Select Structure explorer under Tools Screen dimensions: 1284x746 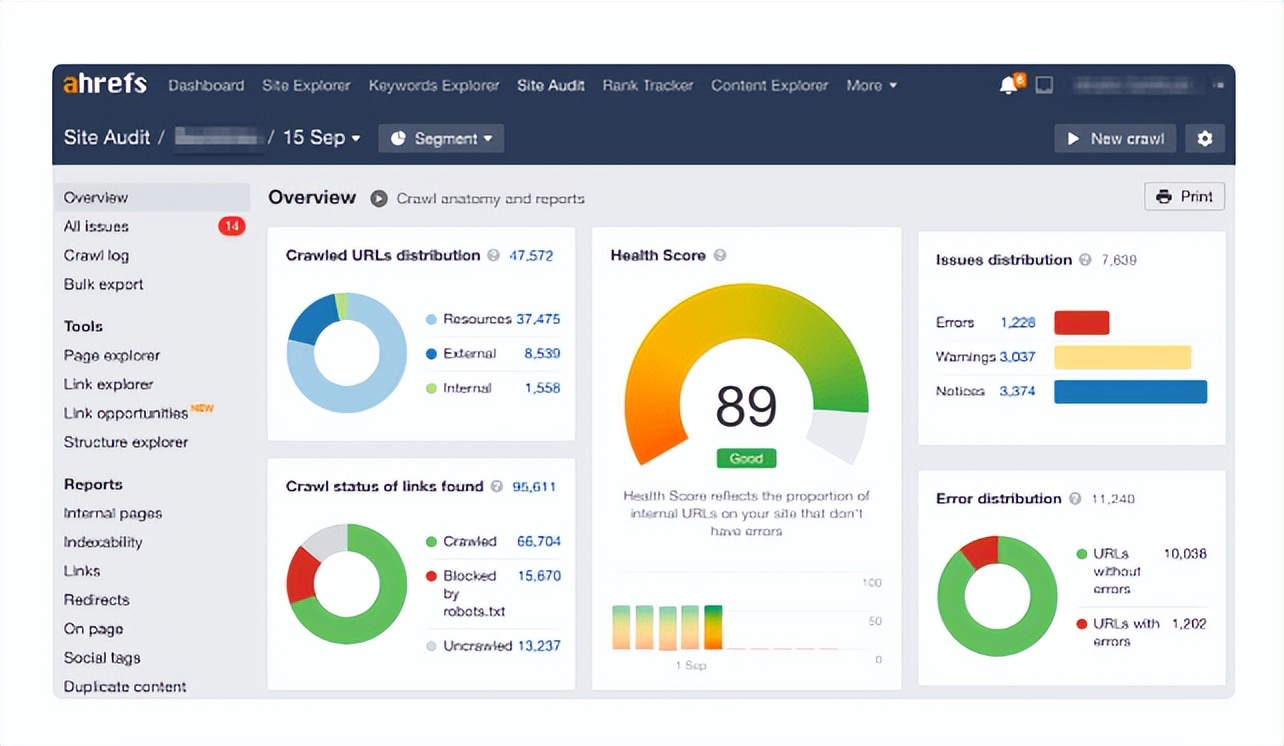pos(126,442)
